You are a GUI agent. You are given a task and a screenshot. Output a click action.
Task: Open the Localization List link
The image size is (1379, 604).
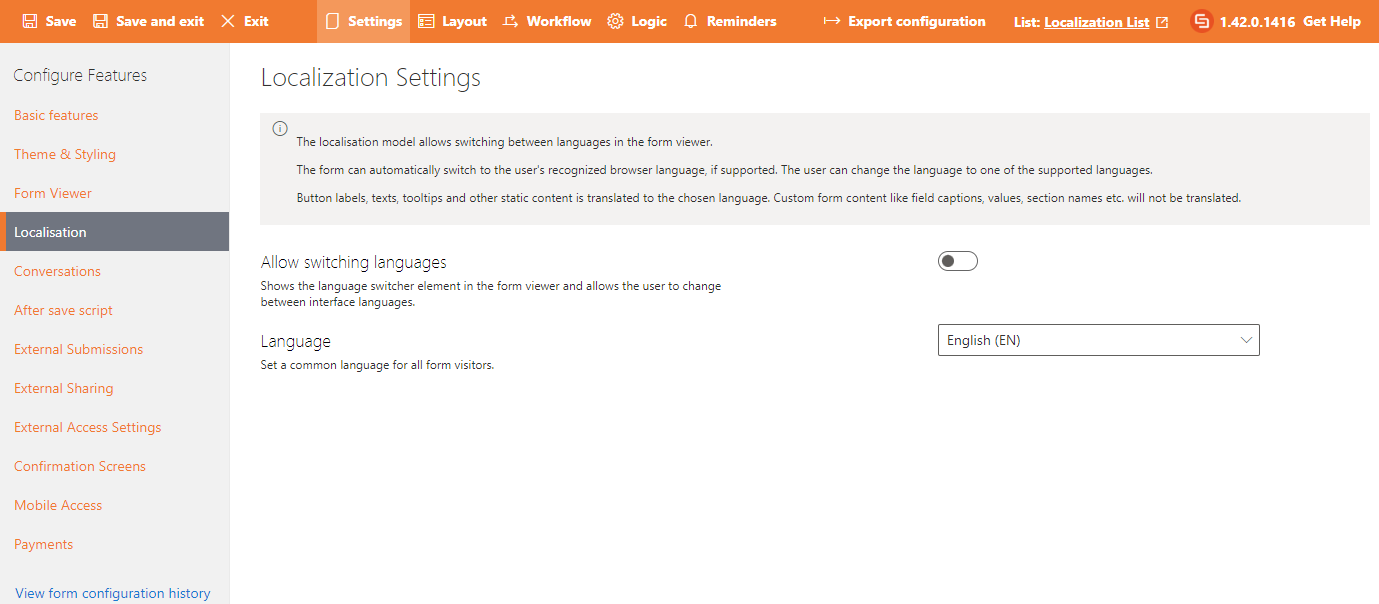[1096, 22]
